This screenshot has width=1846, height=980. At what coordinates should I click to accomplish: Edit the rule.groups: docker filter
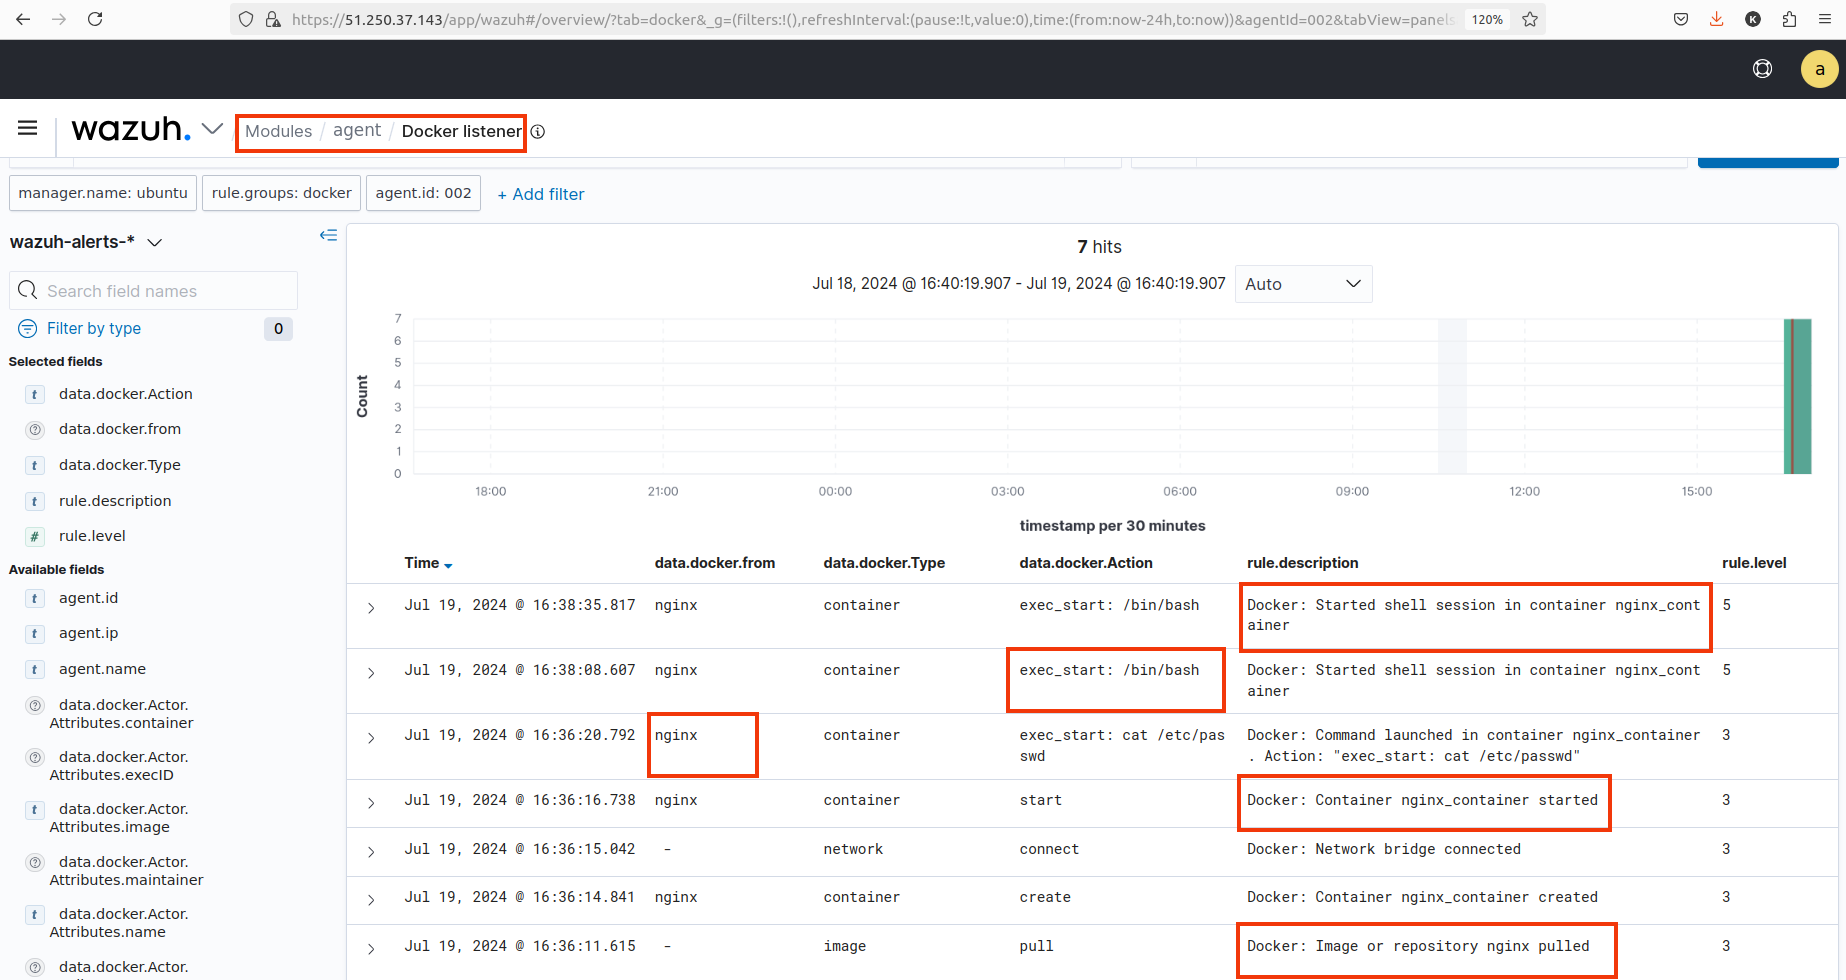click(281, 193)
